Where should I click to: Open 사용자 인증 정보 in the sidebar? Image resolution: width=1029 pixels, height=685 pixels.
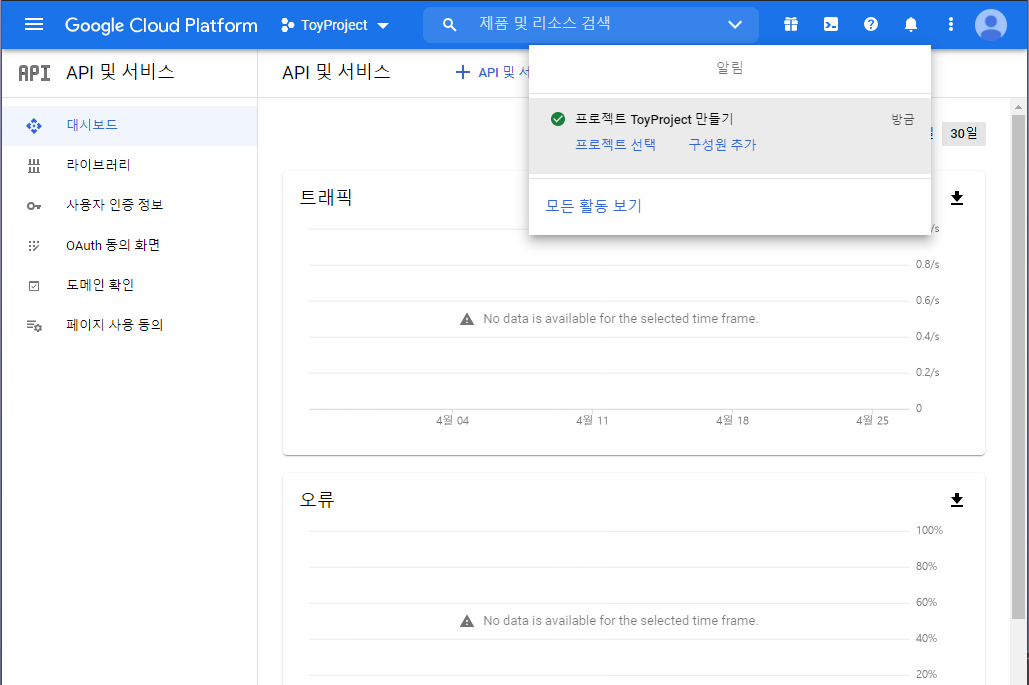(x=130, y=205)
